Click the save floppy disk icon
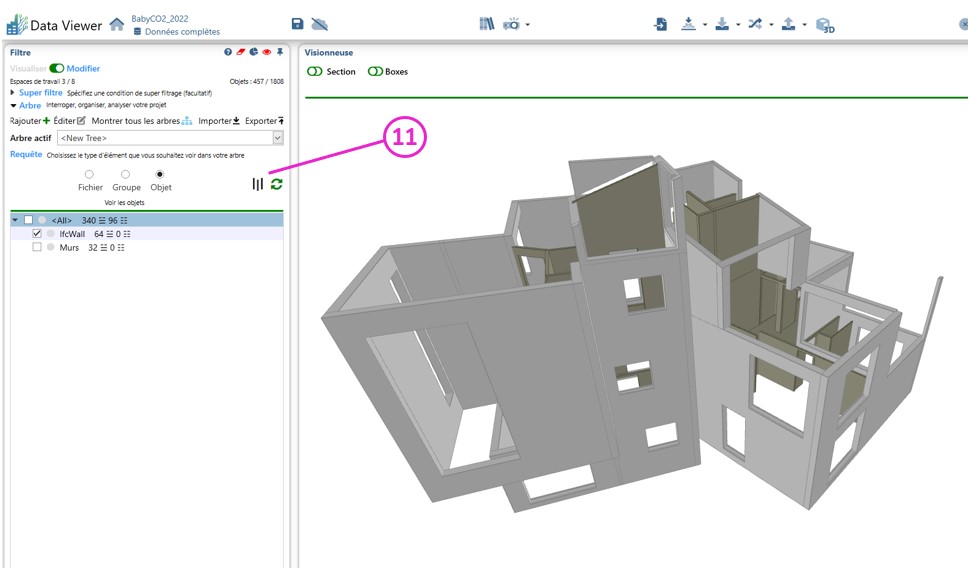 (297, 24)
